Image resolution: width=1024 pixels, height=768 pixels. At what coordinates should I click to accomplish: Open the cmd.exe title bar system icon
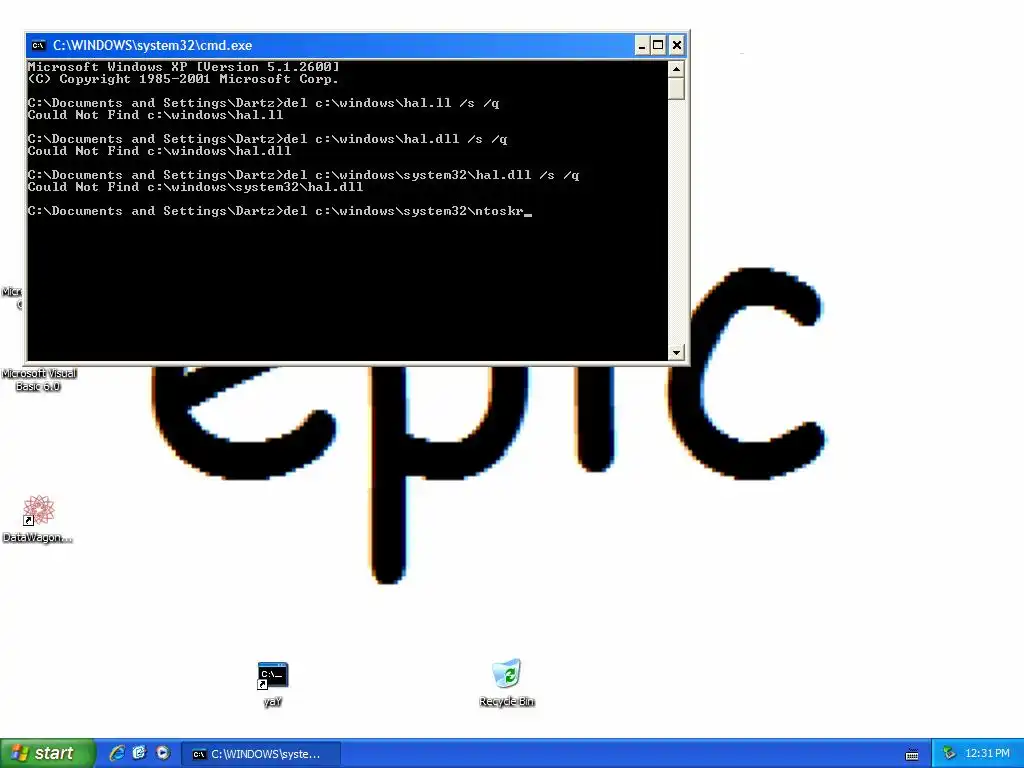(39, 45)
